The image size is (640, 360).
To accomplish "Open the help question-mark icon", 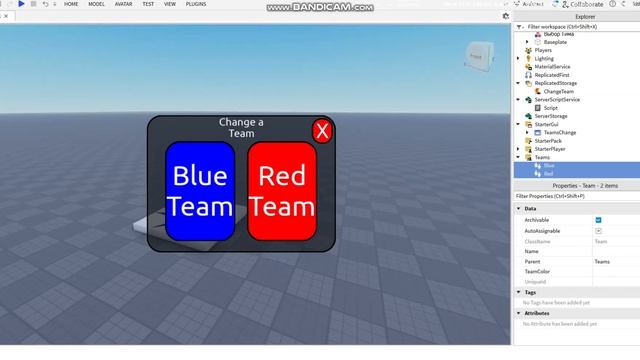I will coord(613,4).
